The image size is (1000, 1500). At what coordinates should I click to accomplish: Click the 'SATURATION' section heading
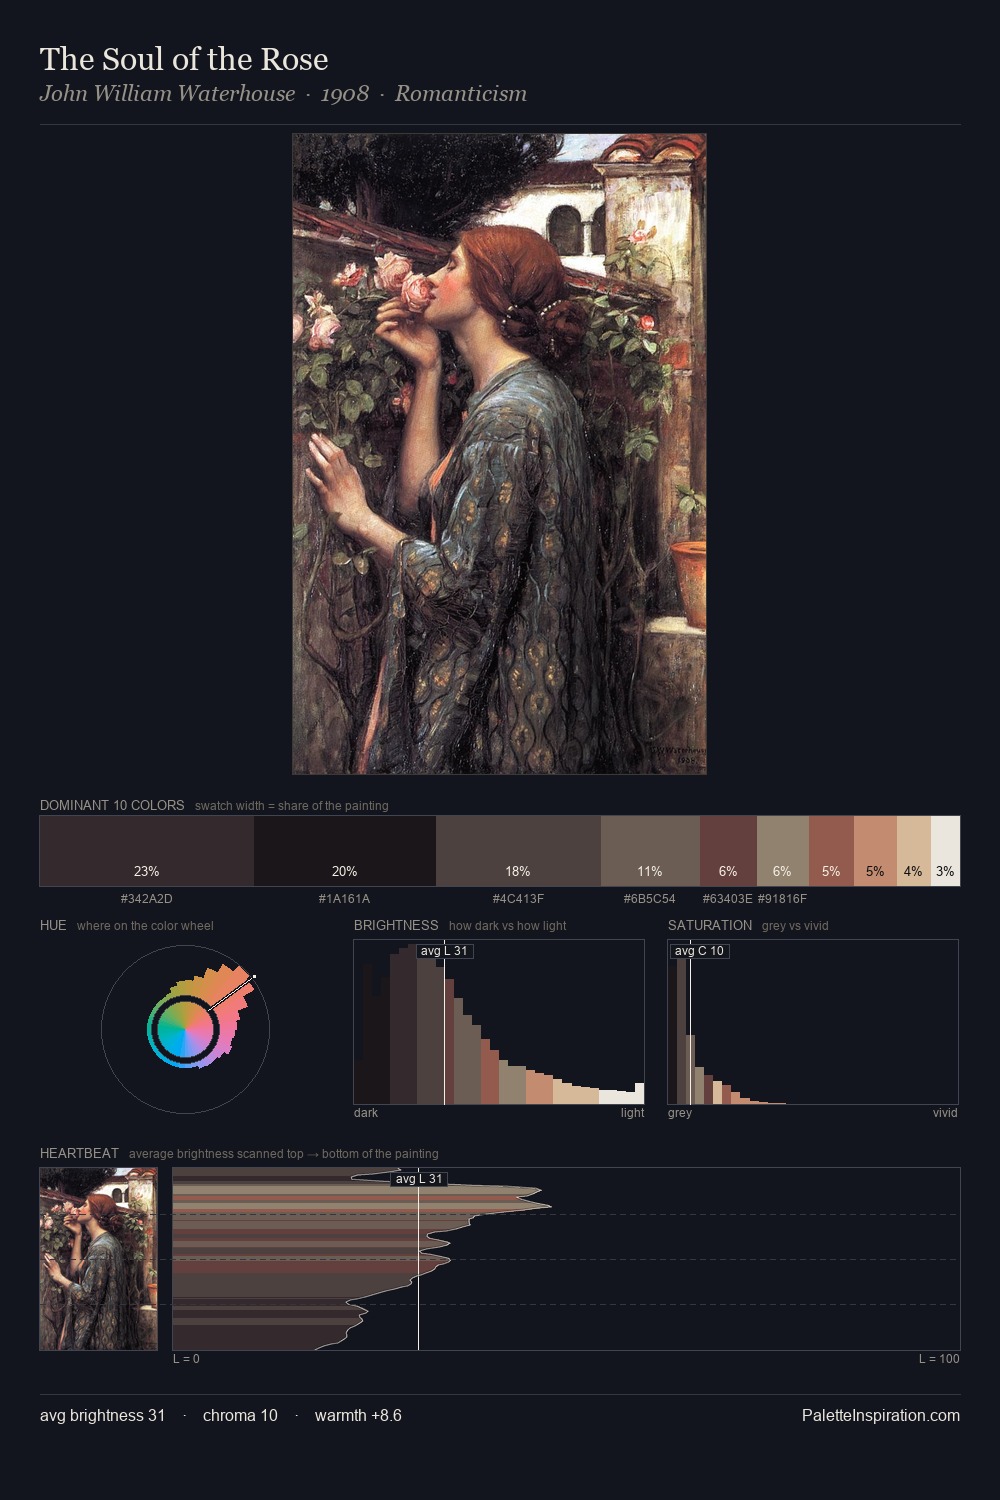(710, 925)
